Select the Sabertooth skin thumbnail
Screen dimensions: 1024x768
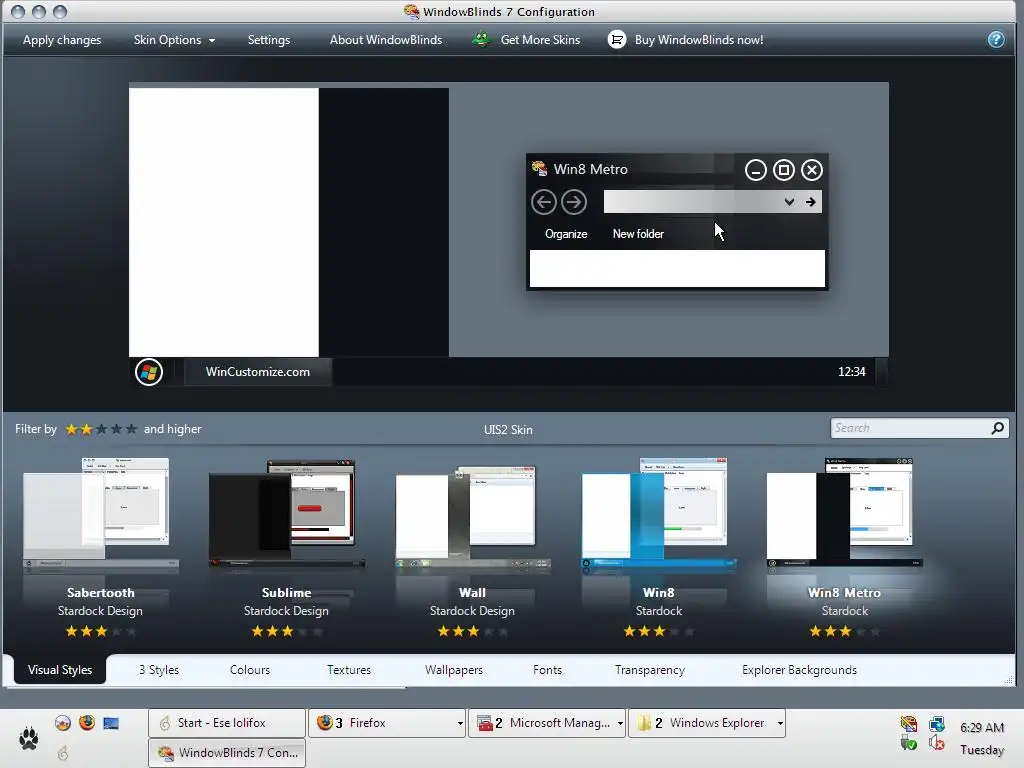pos(100,516)
